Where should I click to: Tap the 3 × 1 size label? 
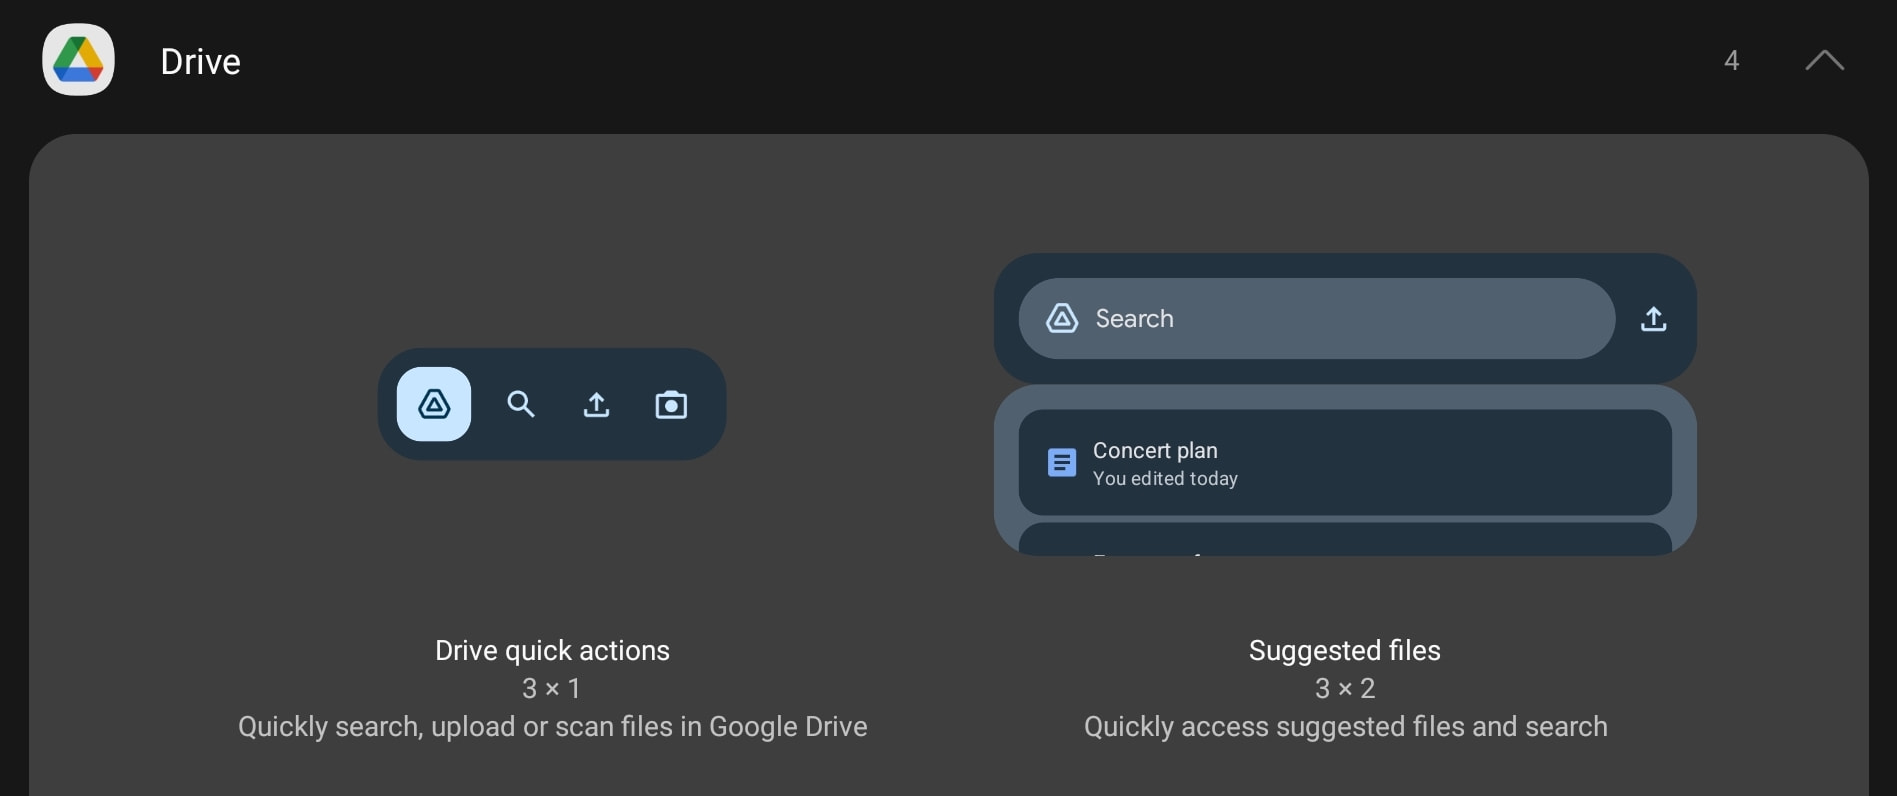pos(551,688)
